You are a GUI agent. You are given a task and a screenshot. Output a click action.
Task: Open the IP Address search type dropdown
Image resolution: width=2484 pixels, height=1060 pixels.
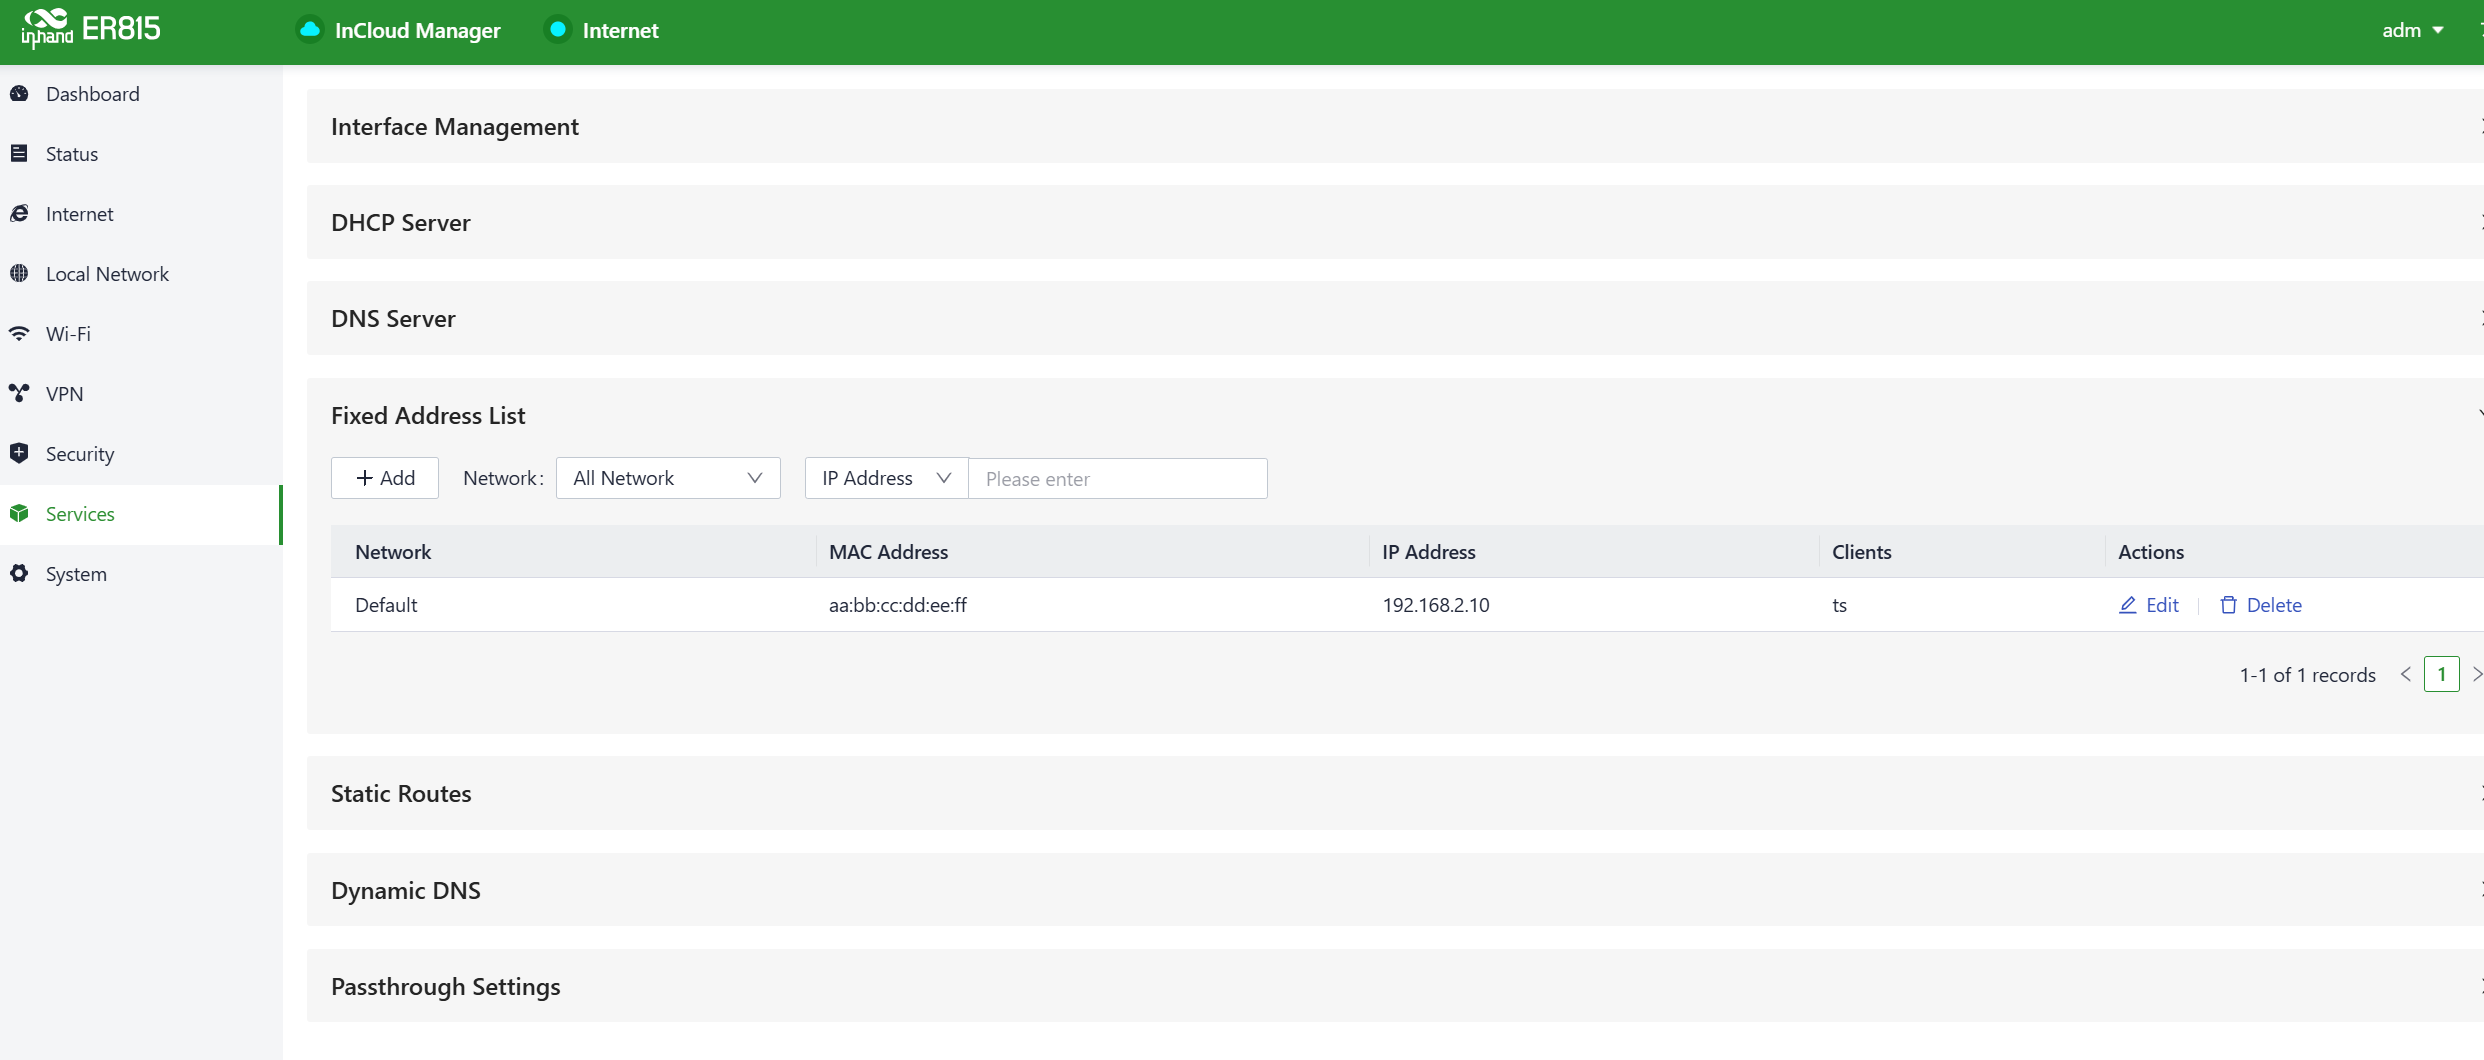pos(886,479)
